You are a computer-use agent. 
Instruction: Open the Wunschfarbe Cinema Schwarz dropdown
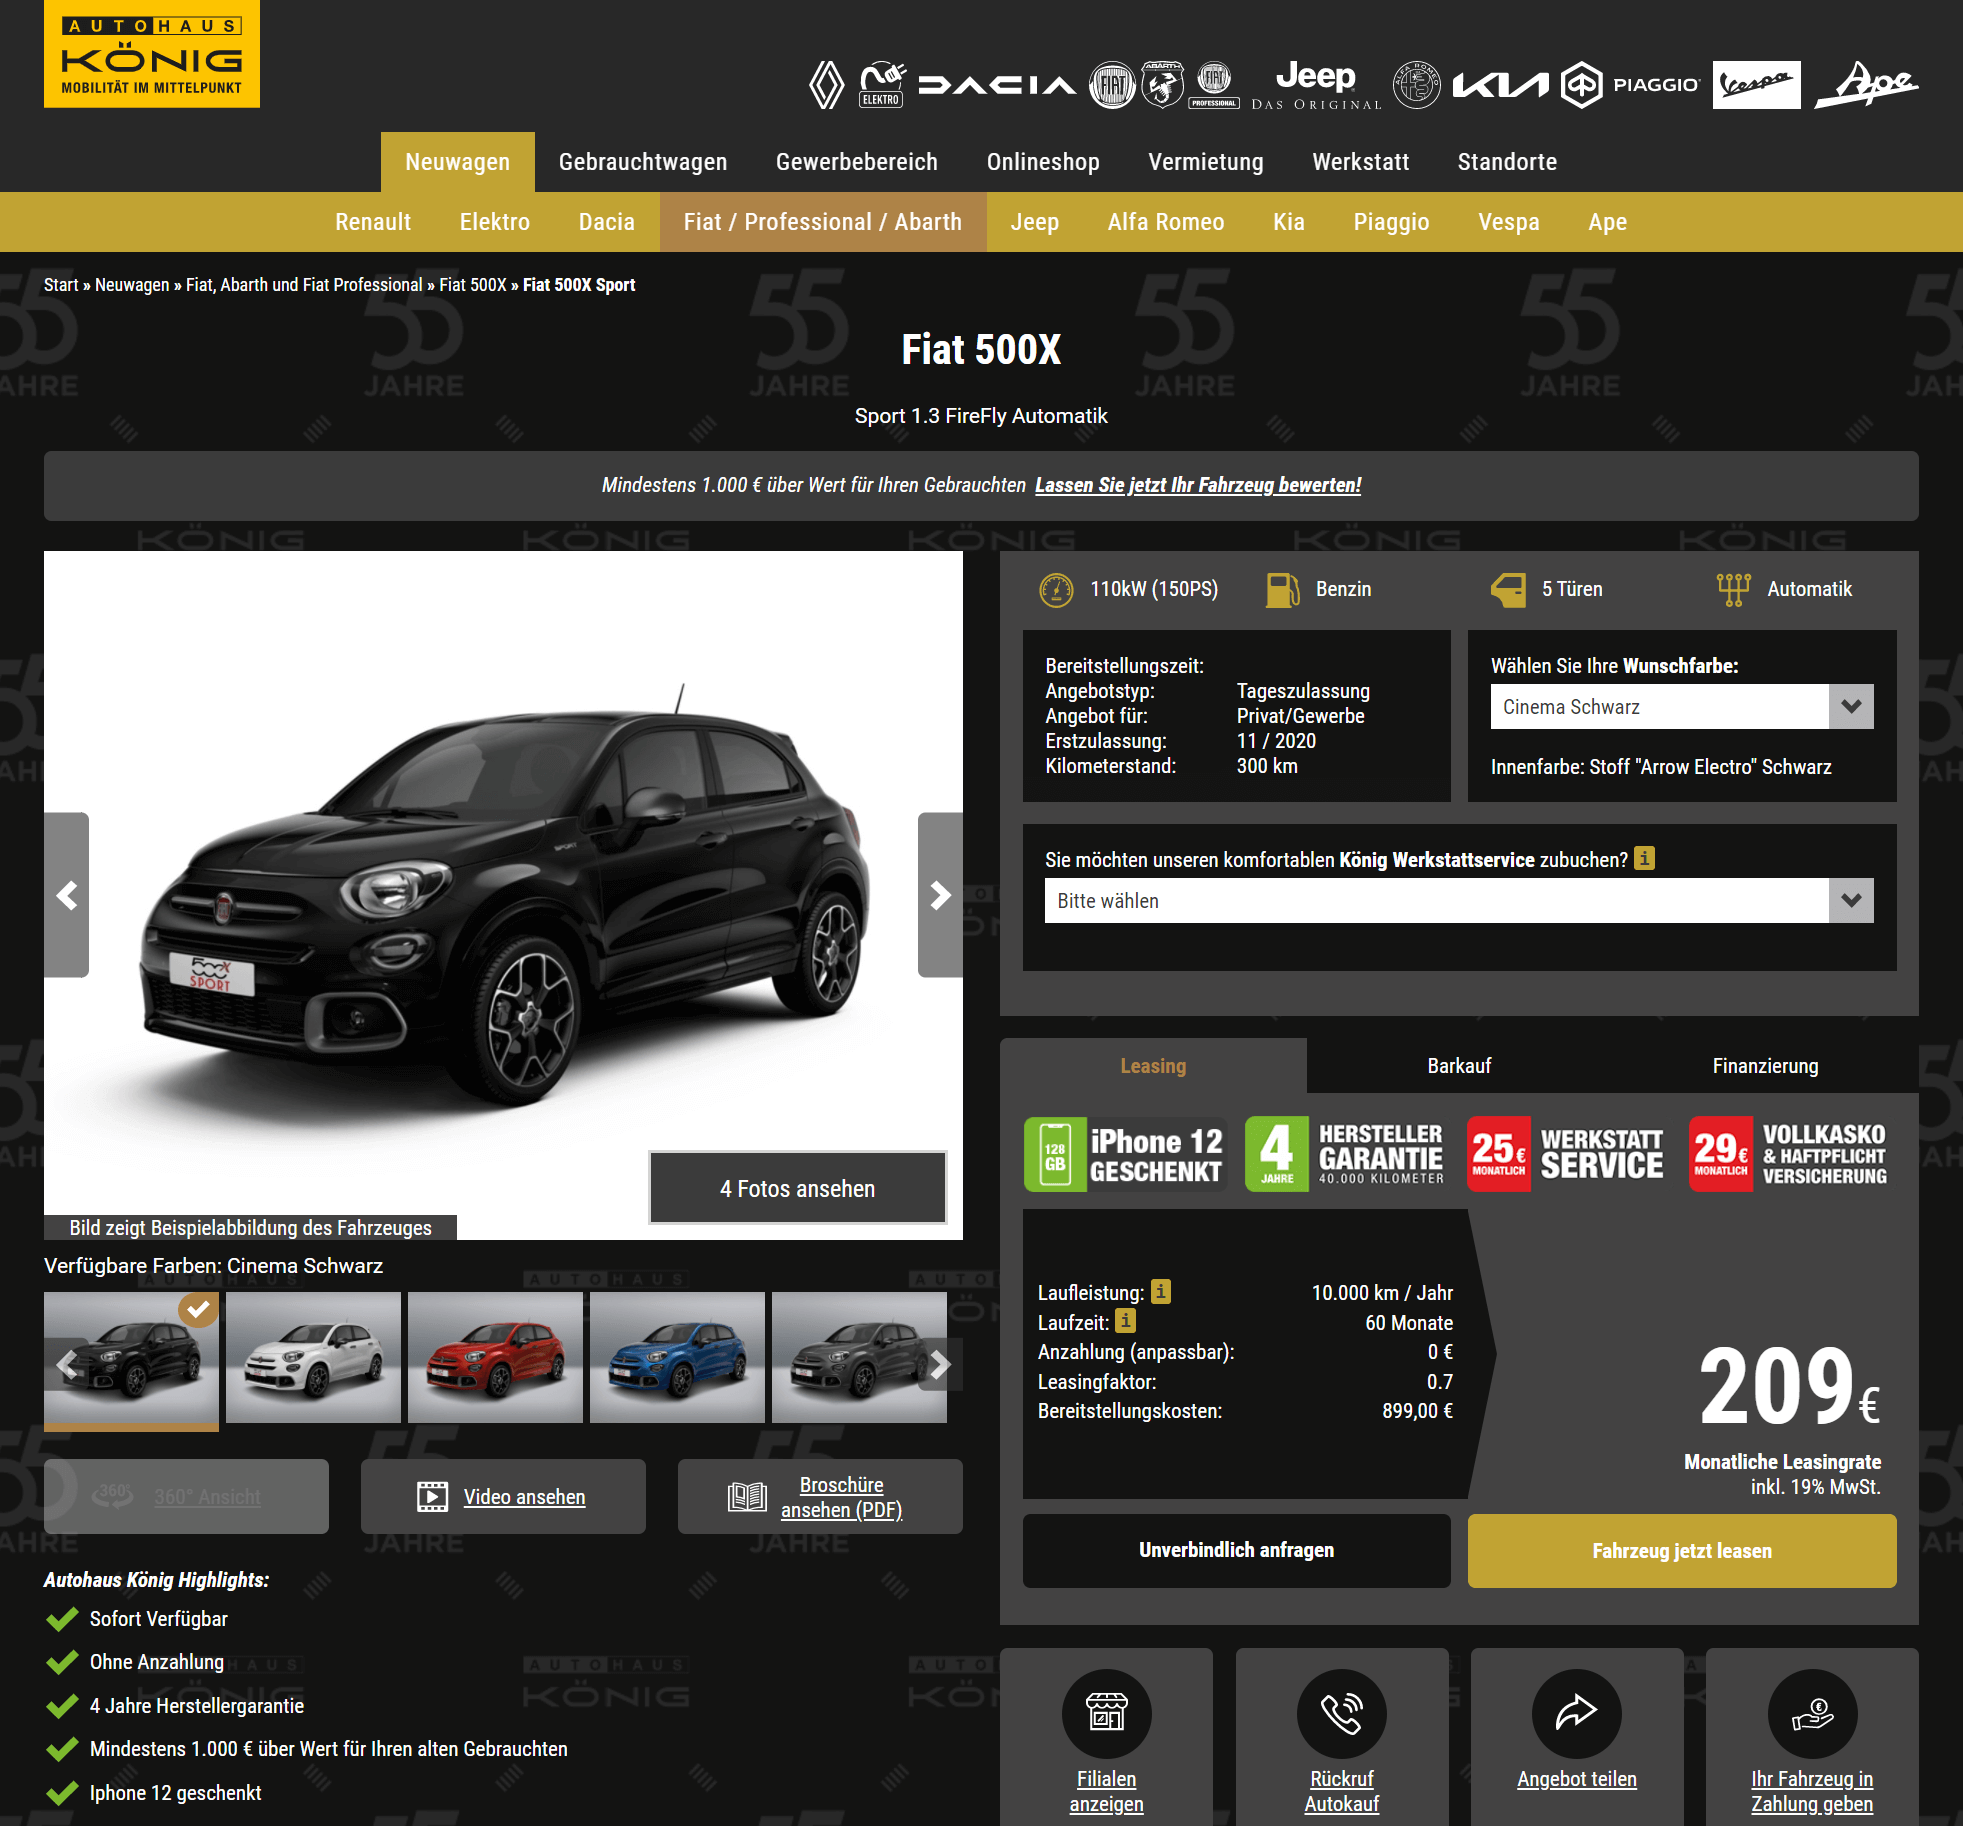1682,707
